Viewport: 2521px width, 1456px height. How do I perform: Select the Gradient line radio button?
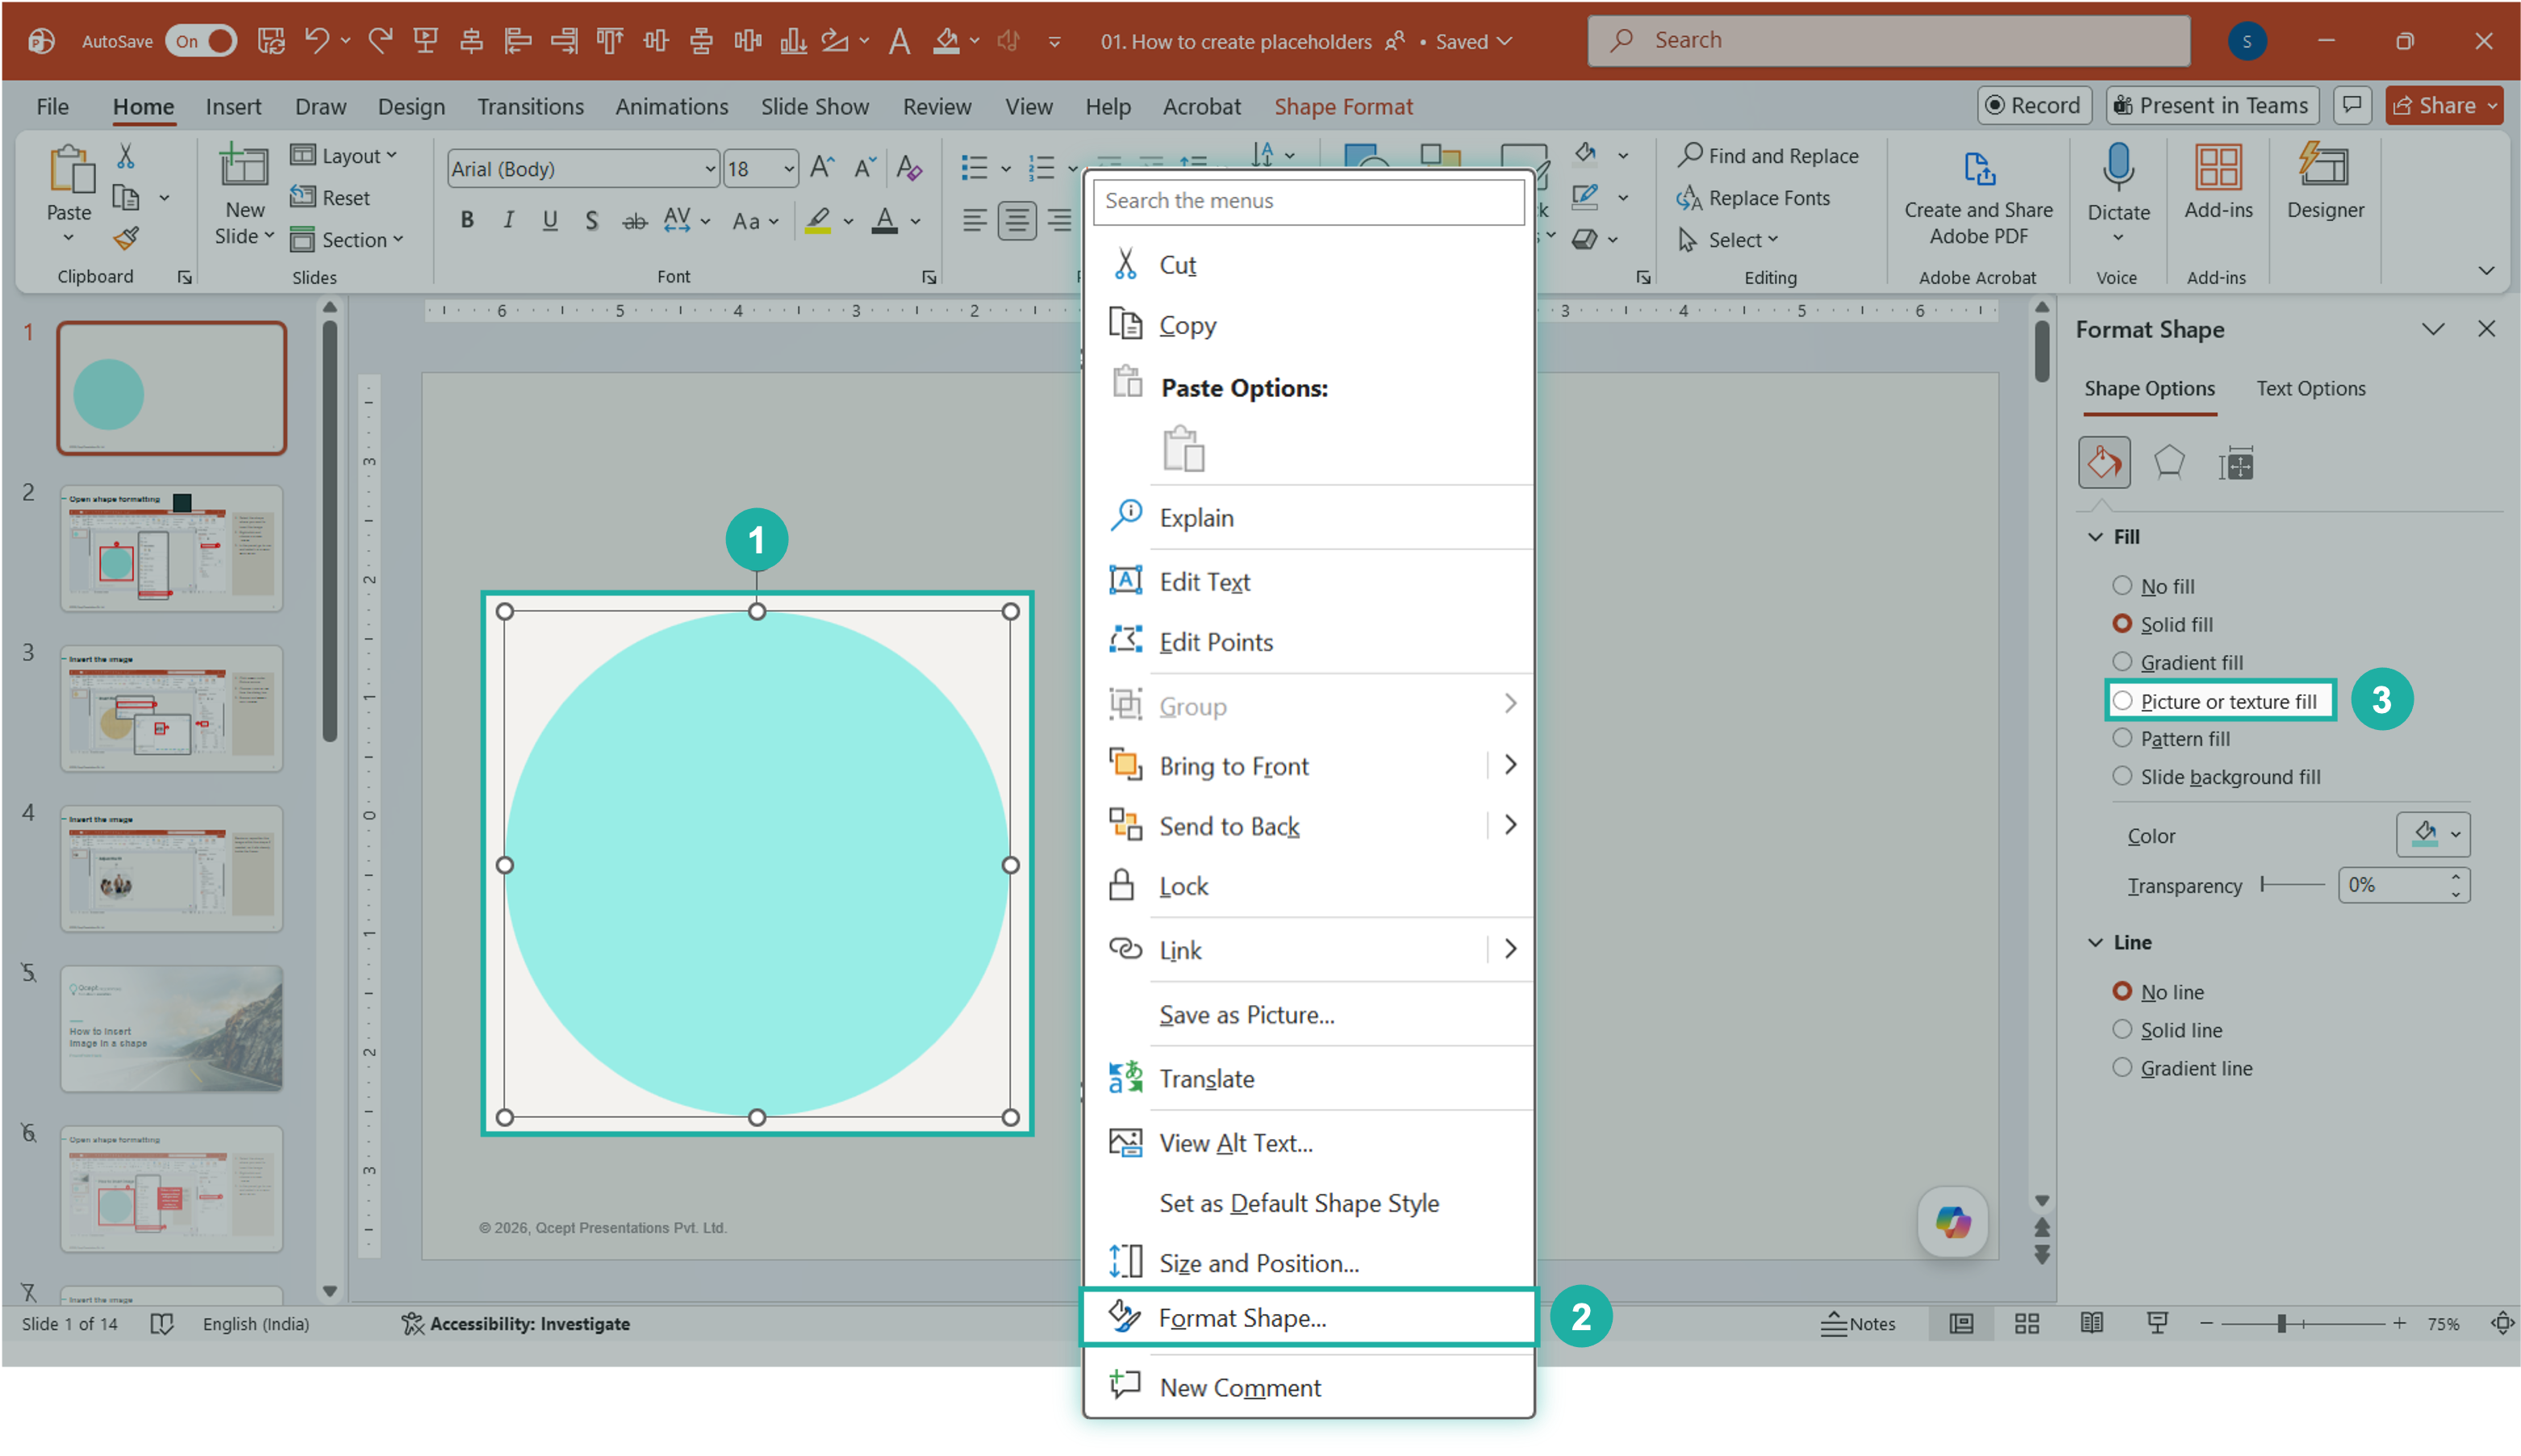click(x=2121, y=1067)
